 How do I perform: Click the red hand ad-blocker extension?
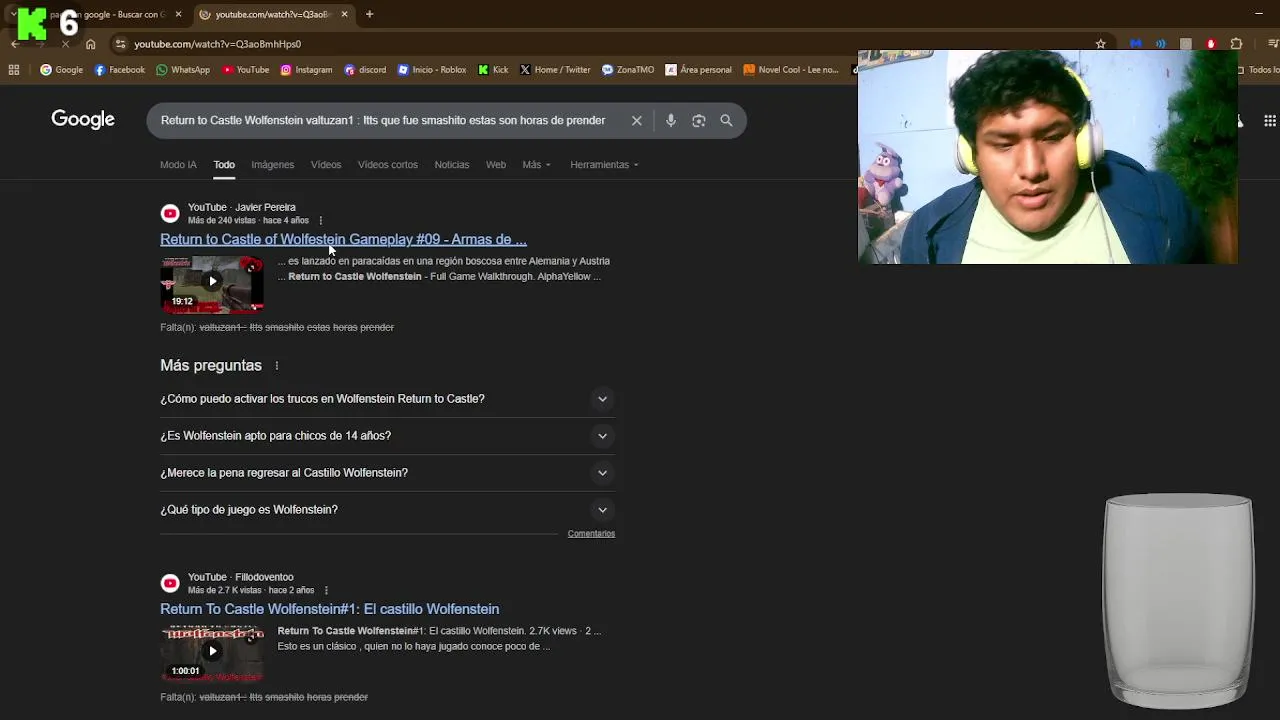1211,44
